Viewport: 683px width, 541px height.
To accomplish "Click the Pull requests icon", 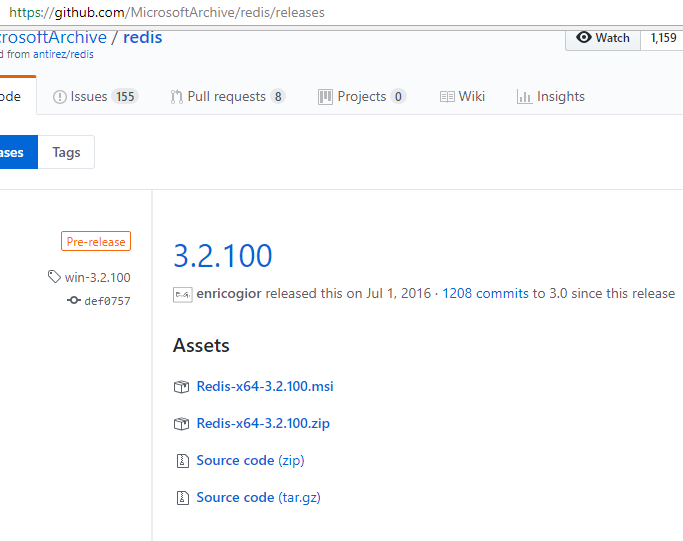I will [x=176, y=97].
